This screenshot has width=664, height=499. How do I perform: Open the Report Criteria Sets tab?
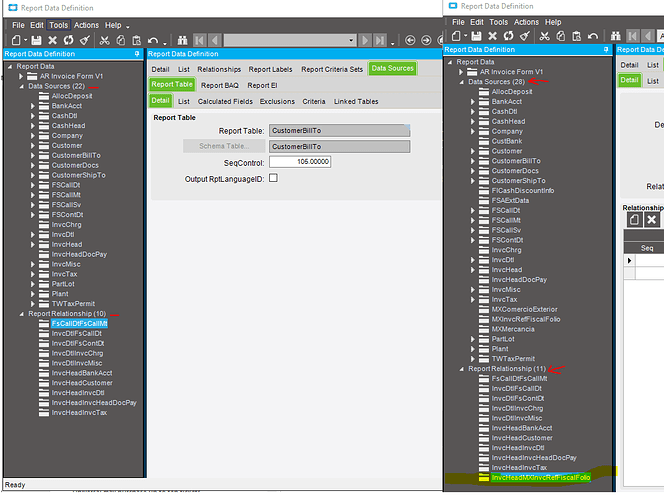coord(332,69)
